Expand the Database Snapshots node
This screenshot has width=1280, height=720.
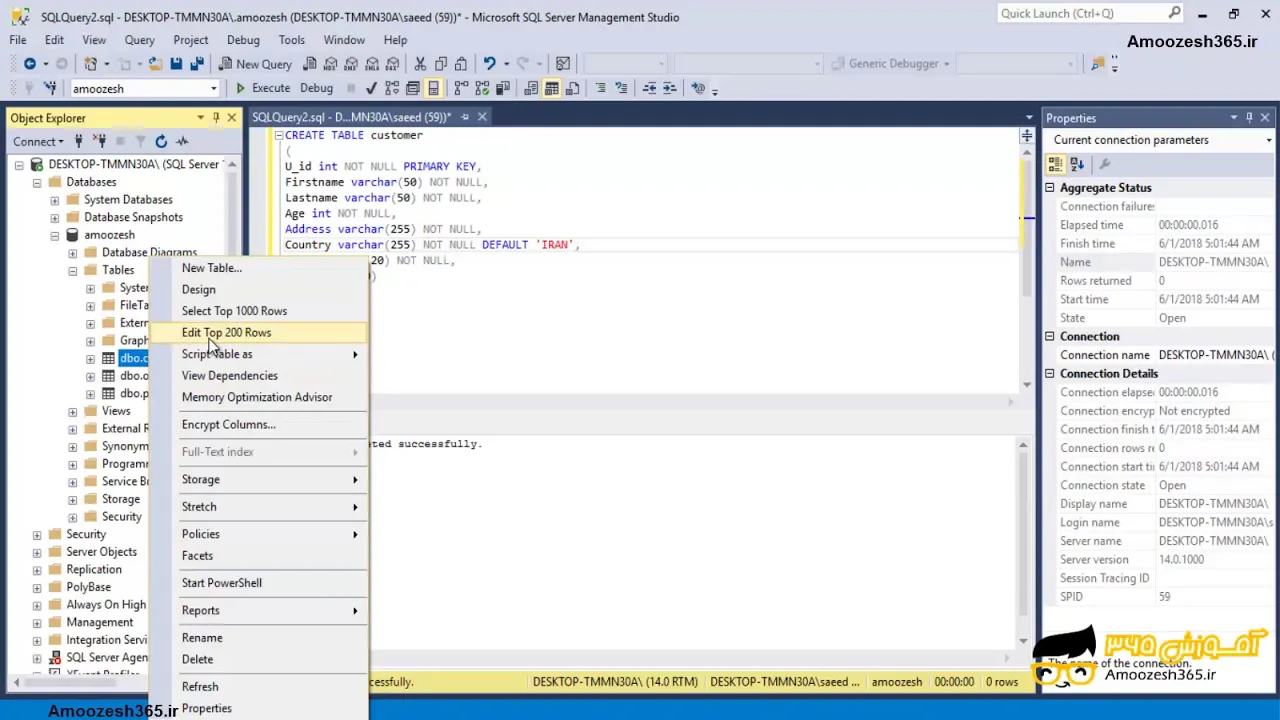point(55,217)
